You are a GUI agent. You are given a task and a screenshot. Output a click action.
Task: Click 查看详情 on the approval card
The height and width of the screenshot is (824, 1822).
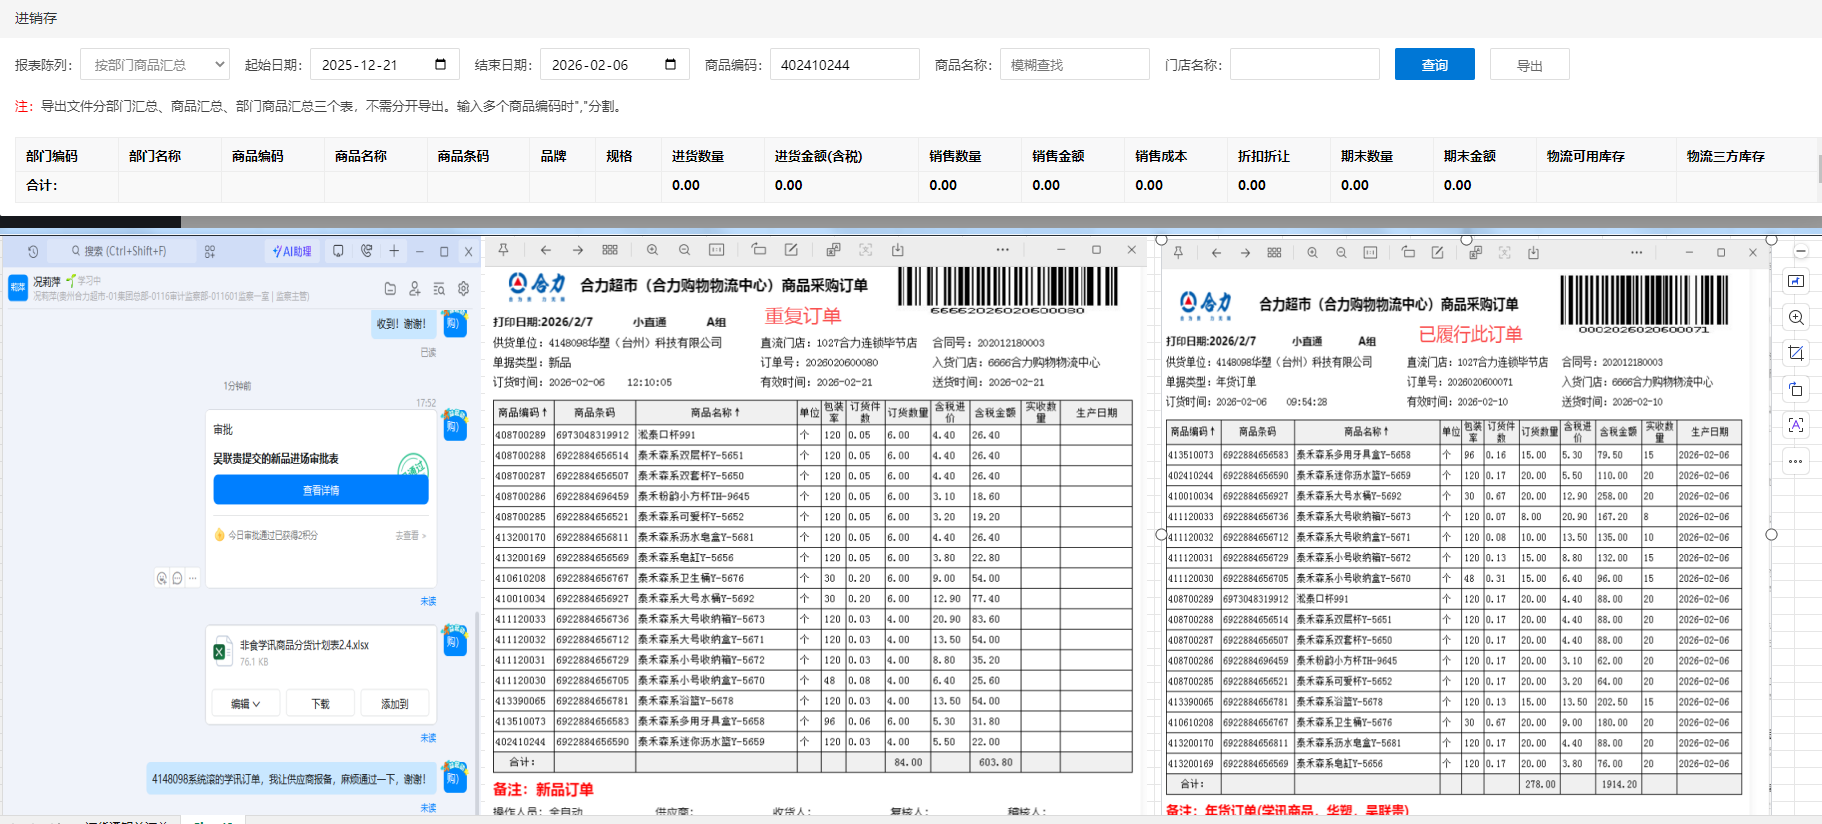click(x=320, y=490)
